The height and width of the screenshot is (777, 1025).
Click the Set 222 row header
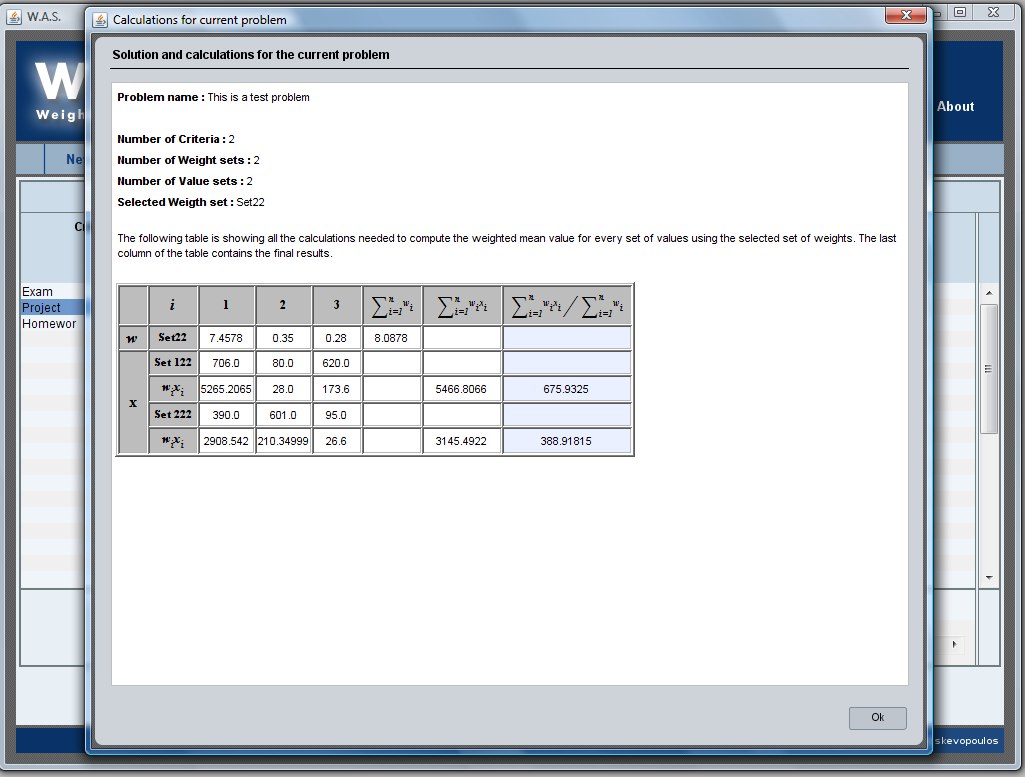pyautogui.click(x=172, y=415)
